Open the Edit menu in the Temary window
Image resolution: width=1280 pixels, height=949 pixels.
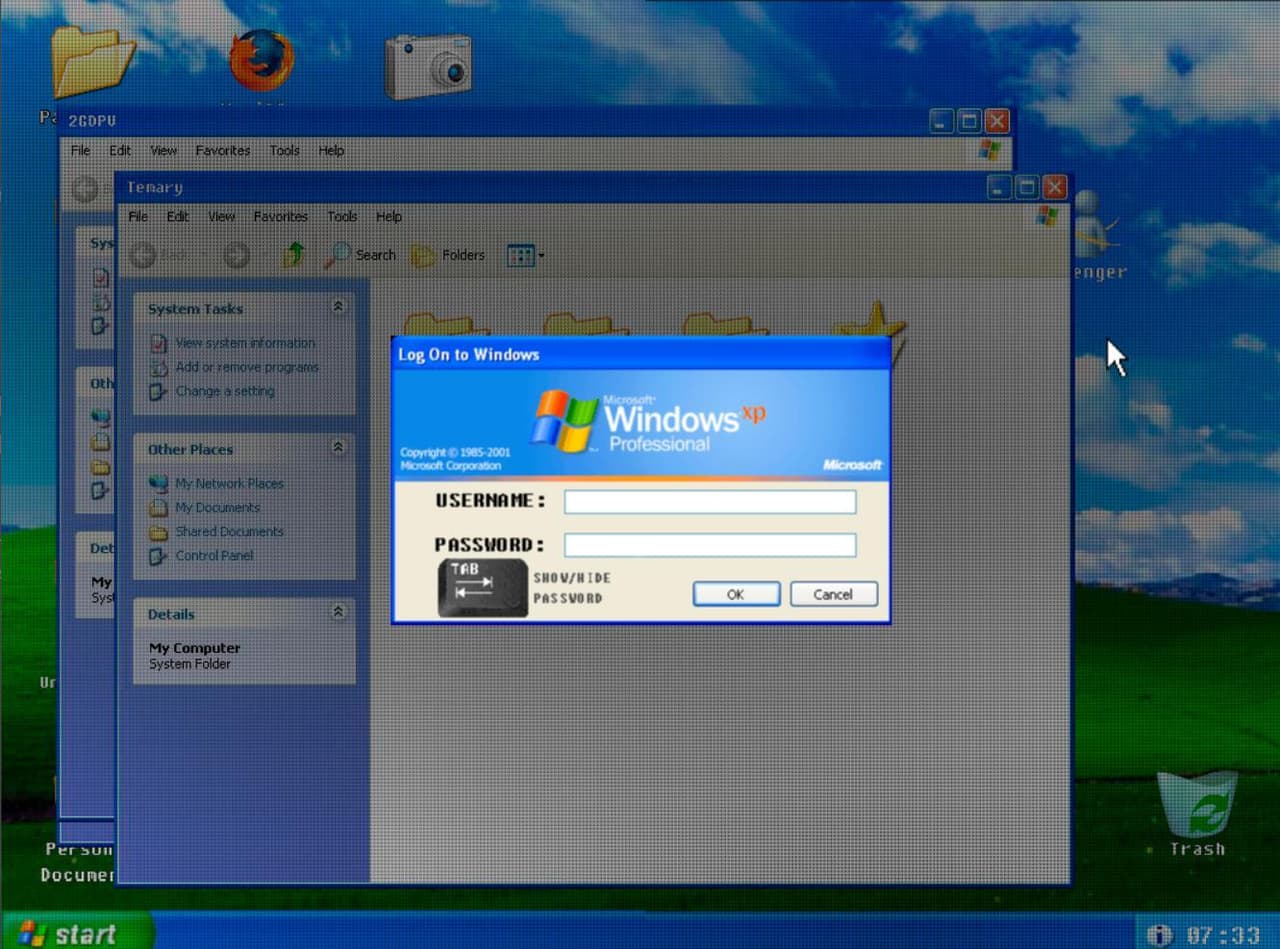tap(178, 216)
